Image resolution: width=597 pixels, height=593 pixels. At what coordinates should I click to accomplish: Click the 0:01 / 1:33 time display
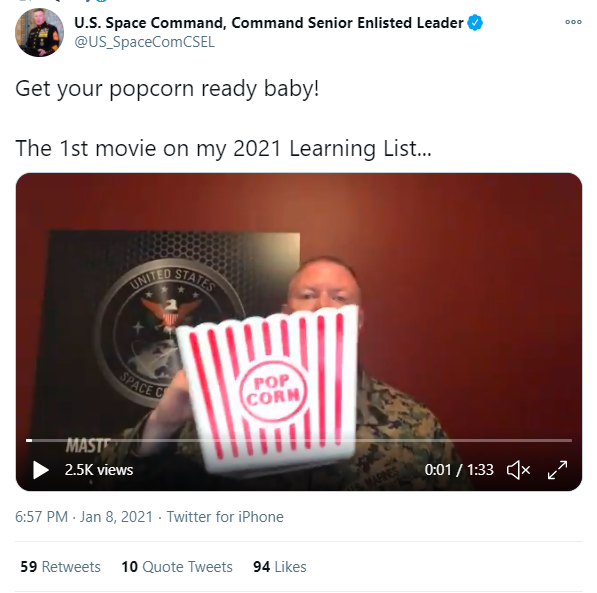459,470
